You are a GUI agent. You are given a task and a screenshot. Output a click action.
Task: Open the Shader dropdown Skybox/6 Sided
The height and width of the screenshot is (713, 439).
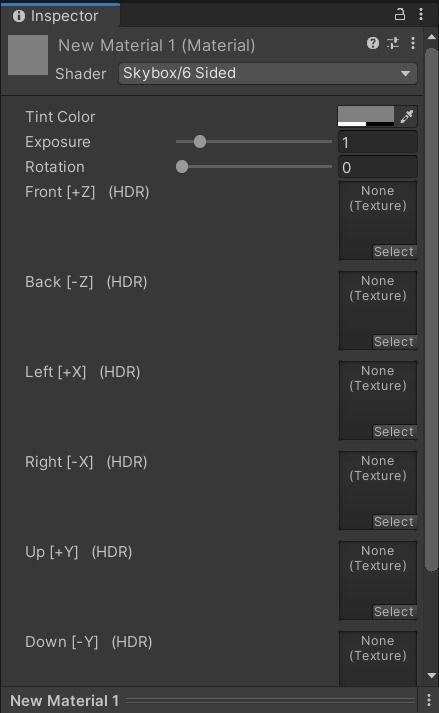267,73
